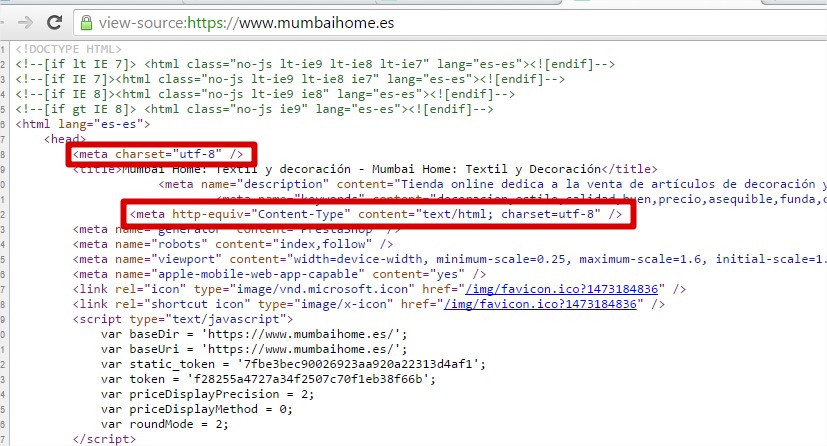Click the [if IE 8] conditional comment line
This screenshot has width=827, height=446.
265,94
